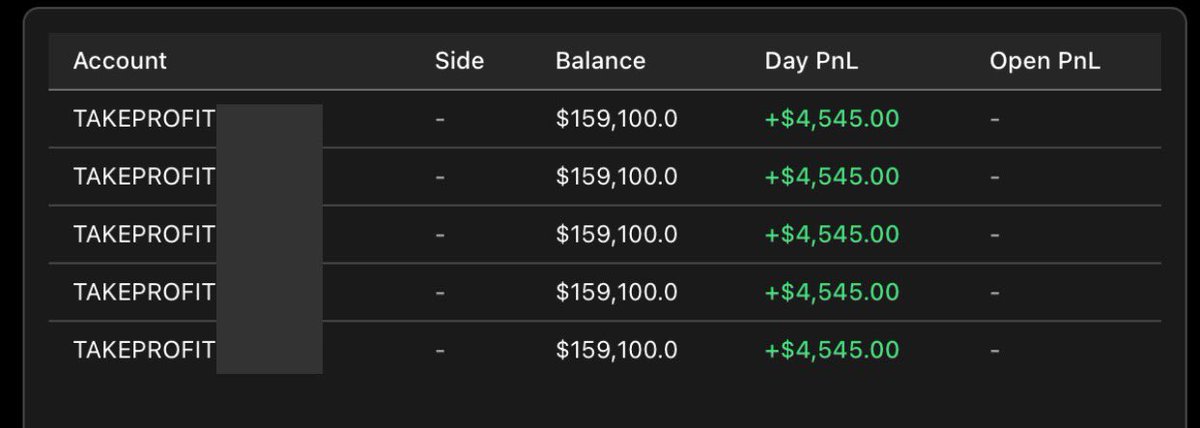Viewport: 1200px width, 428px height.
Task: Click the second row's Side dash
Action: [x=441, y=177]
